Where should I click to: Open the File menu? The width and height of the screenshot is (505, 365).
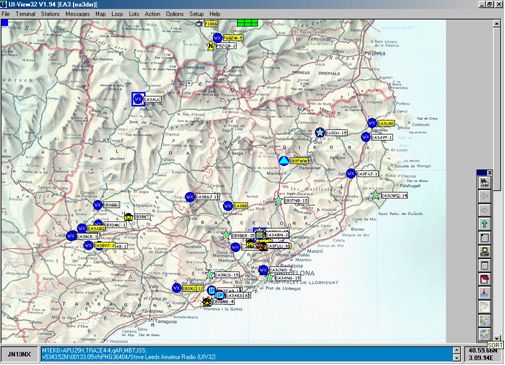pos(6,14)
